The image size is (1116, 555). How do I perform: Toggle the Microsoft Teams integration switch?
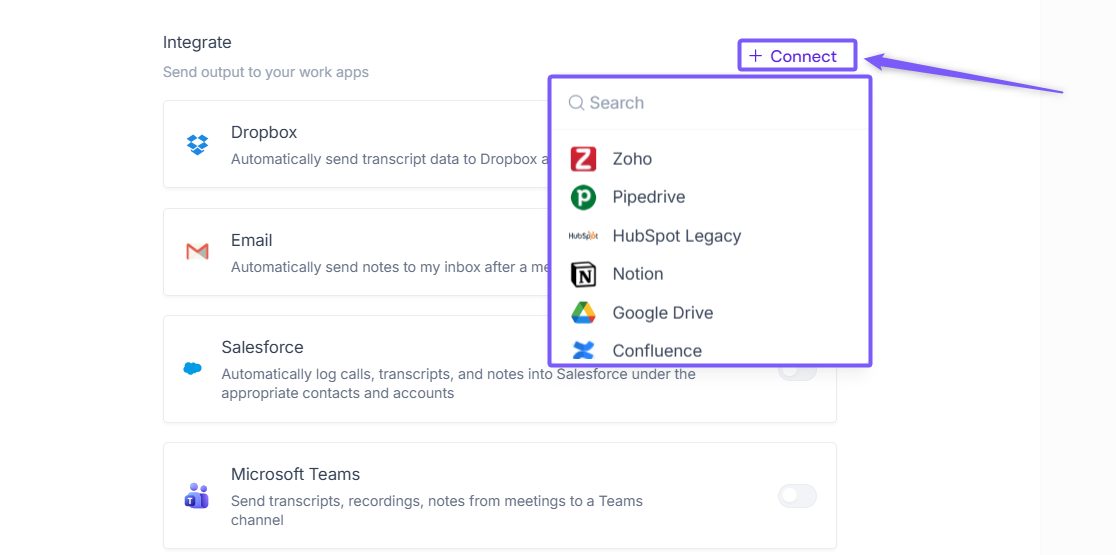pos(797,496)
